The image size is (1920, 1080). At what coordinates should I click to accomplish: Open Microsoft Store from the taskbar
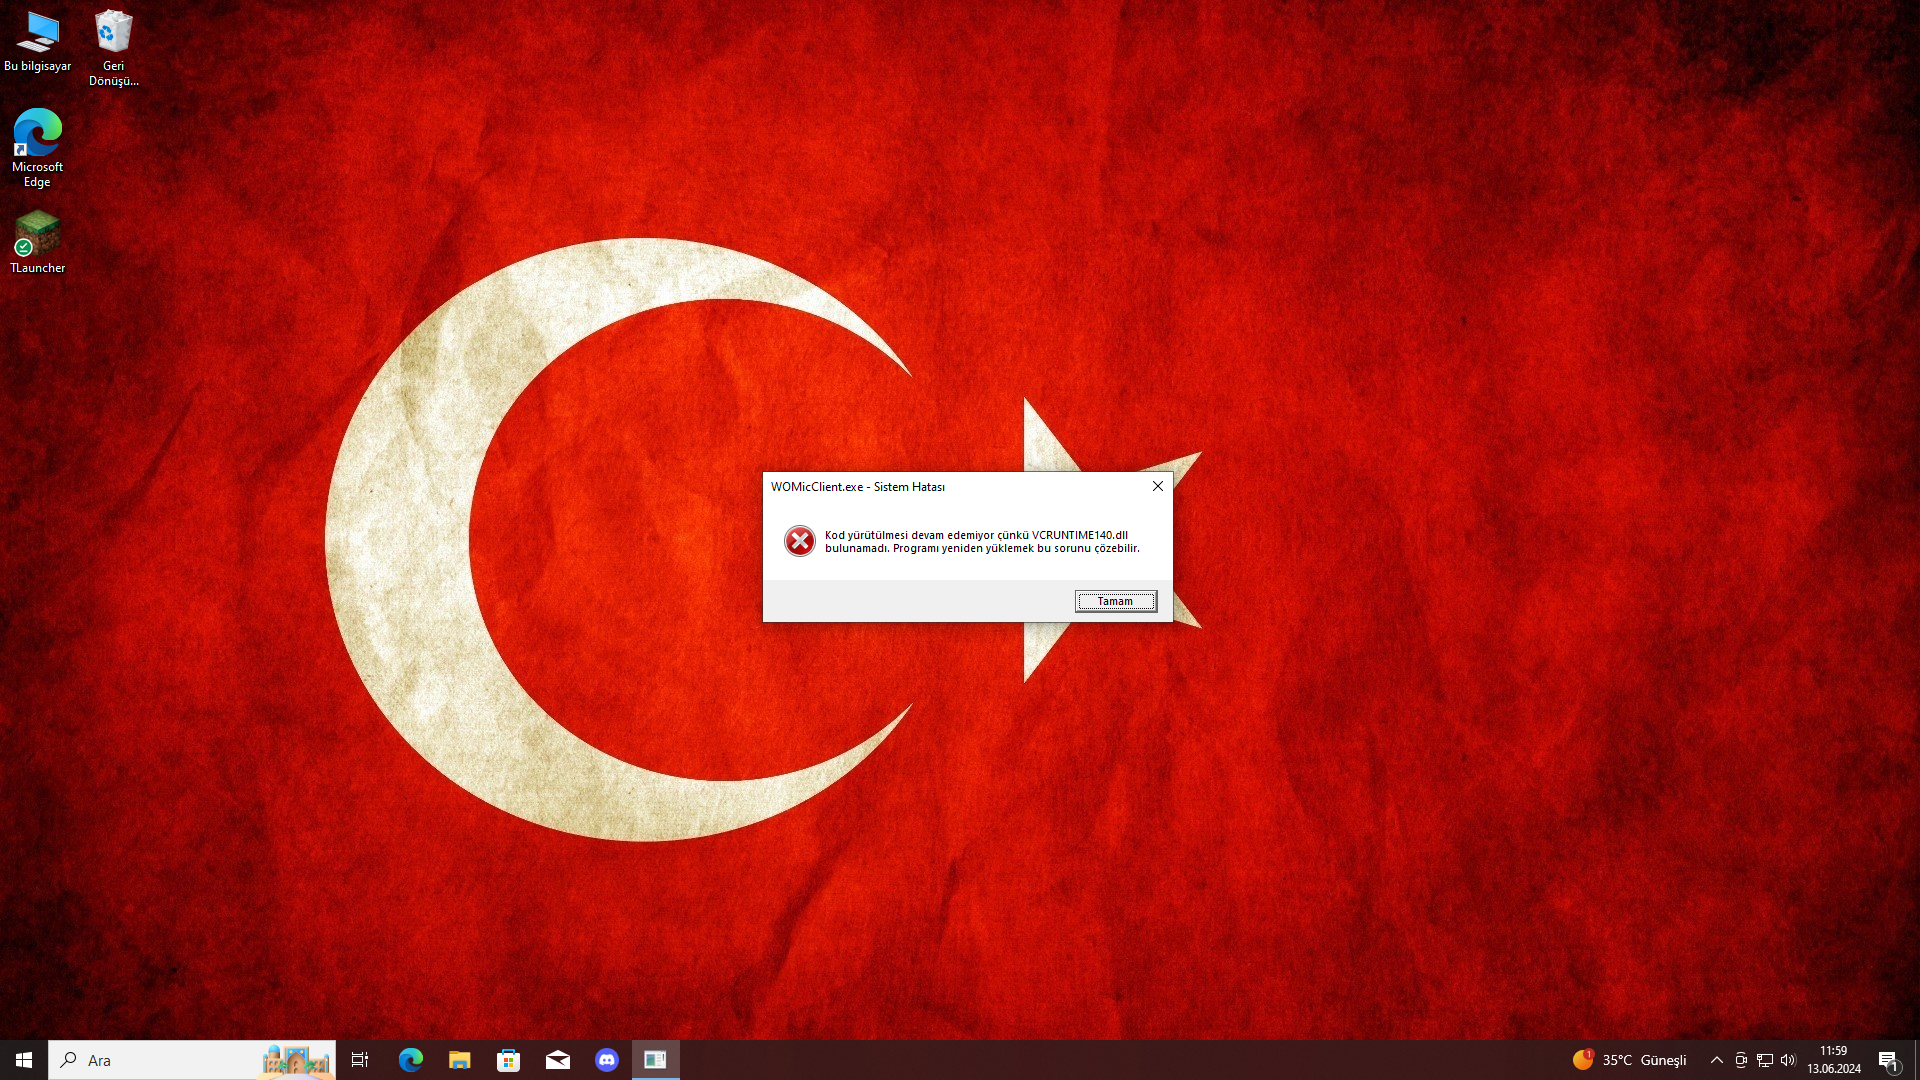pos(509,1060)
